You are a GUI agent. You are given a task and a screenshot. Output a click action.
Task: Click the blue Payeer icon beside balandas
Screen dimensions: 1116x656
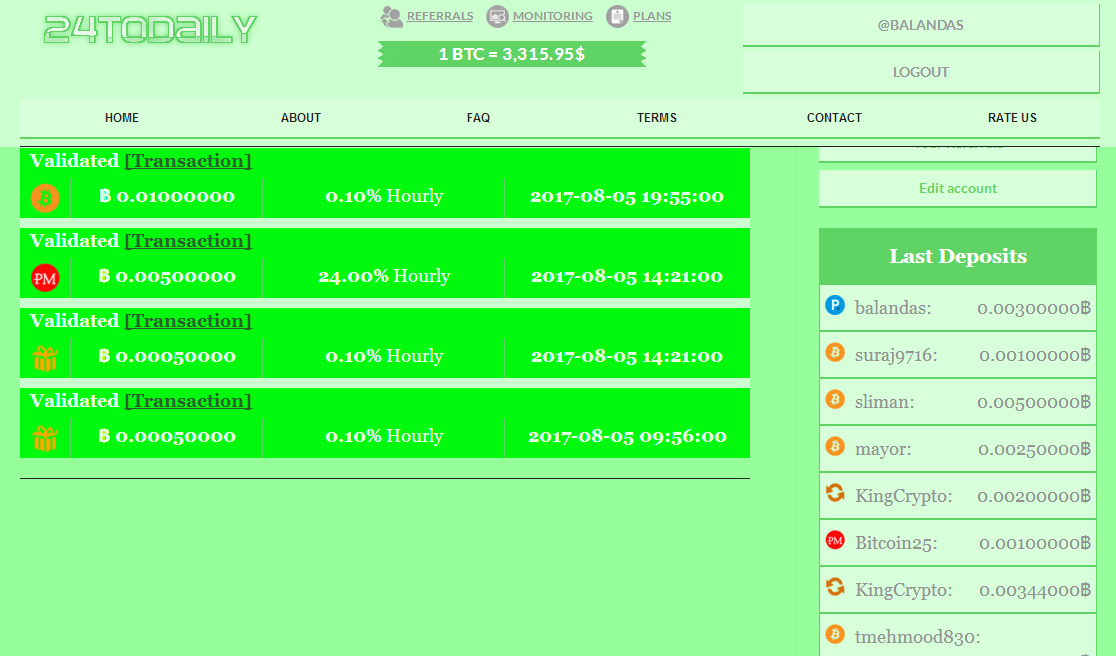click(x=835, y=306)
